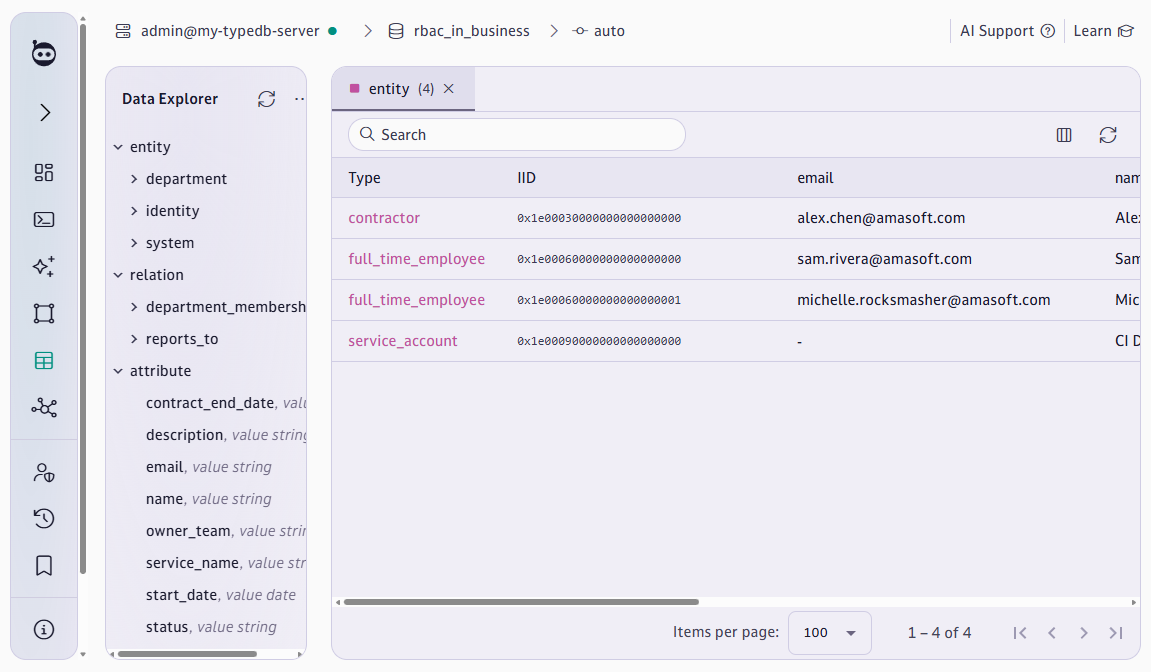This screenshot has width=1151, height=672.
Task: Refresh the entity table results
Action: click(1108, 135)
